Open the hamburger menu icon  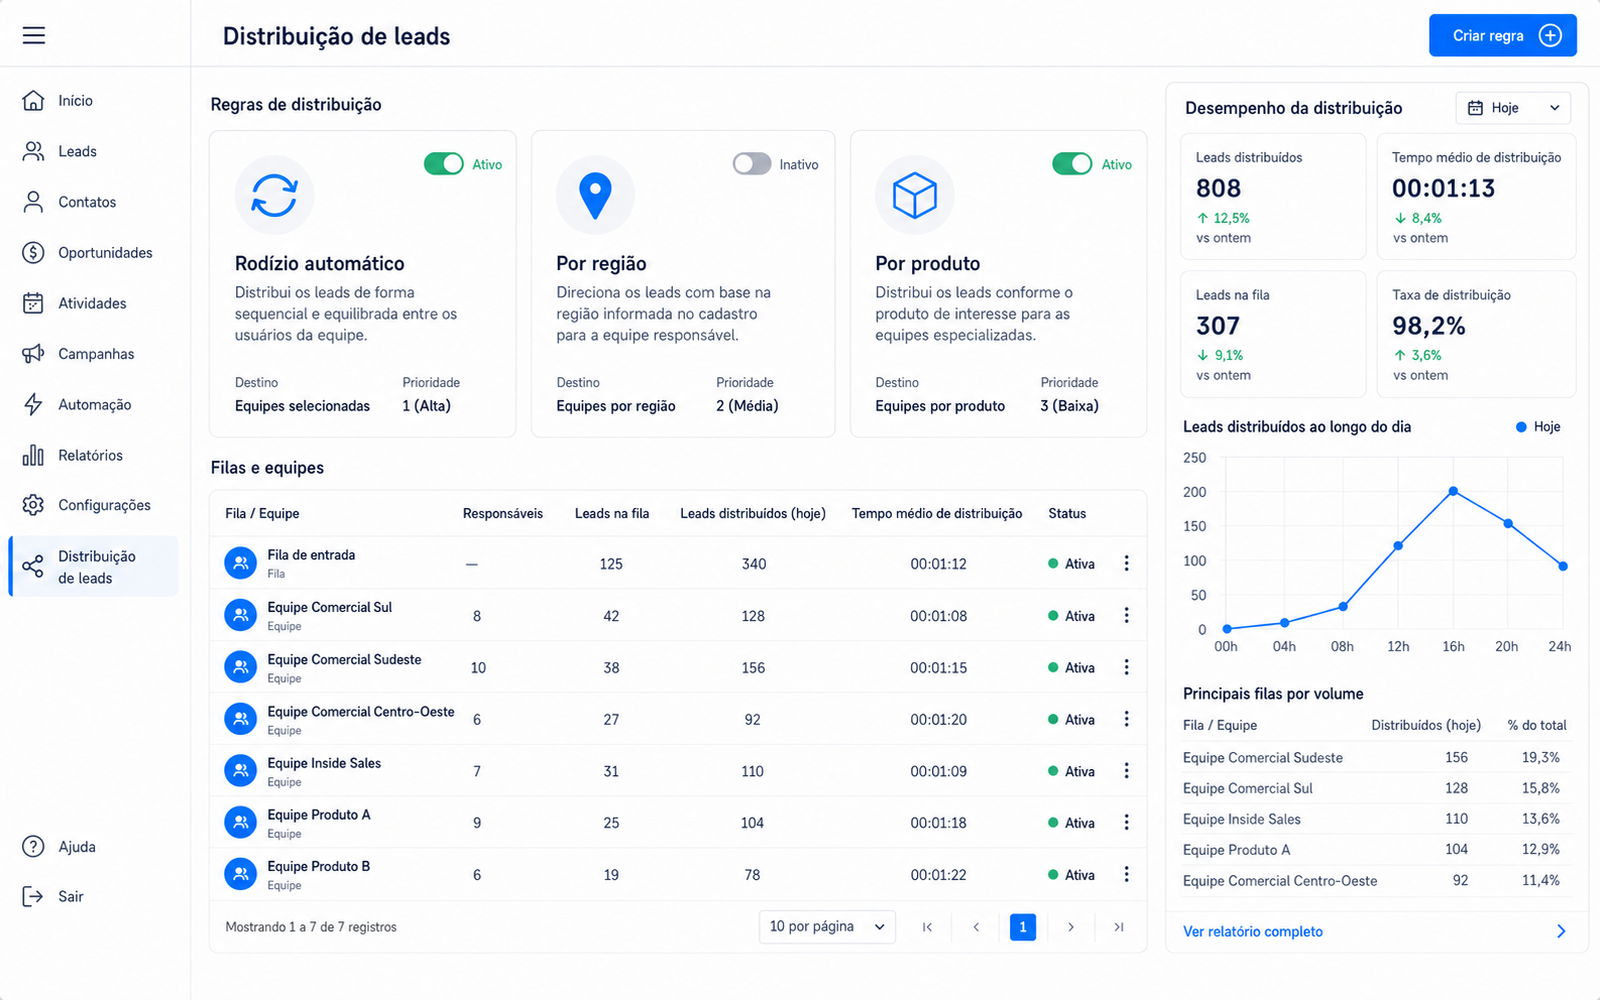coord(34,36)
